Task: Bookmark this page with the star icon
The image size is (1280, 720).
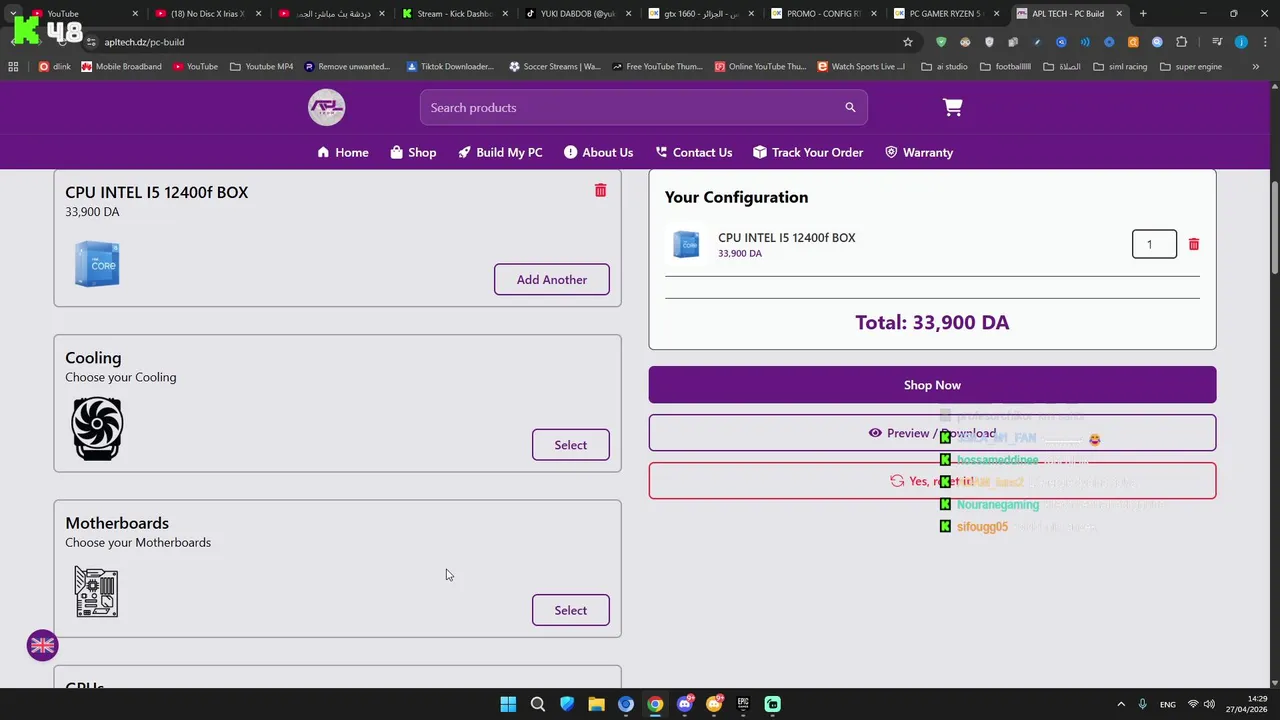Action: click(908, 42)
